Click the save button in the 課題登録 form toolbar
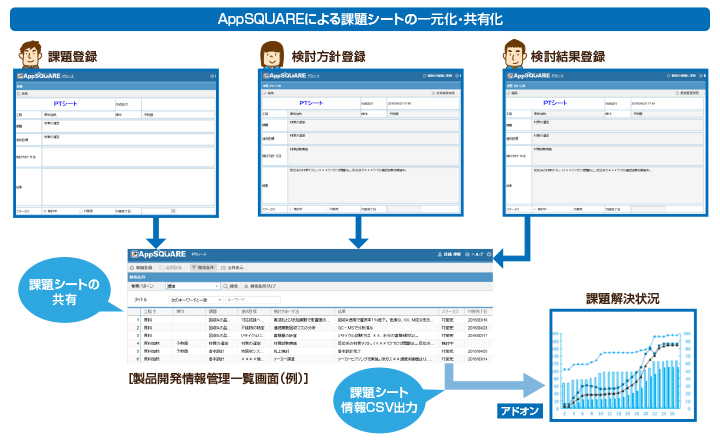 [22, 94]
